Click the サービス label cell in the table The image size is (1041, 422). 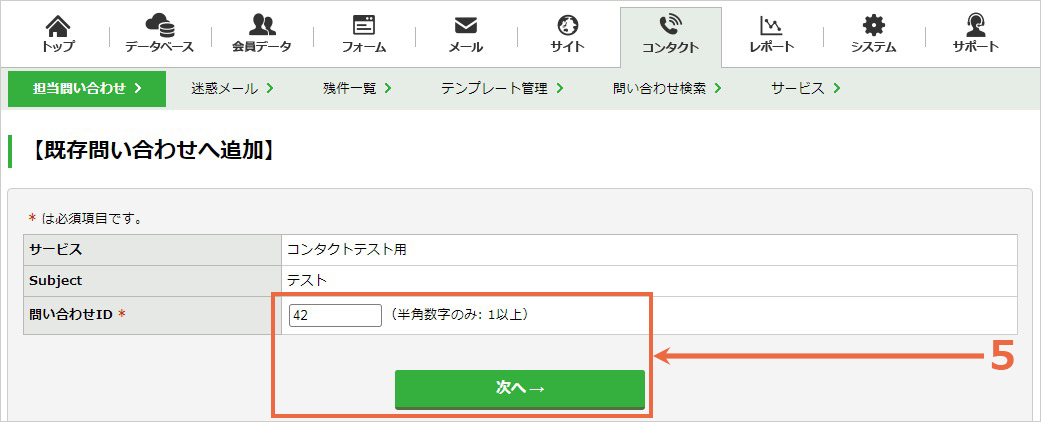[x=152, y=250]
